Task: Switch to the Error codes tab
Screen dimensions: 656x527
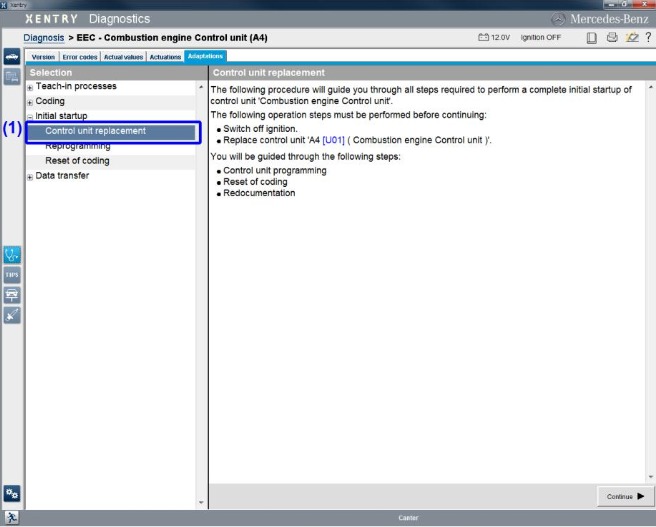Action: pos(80,57)
